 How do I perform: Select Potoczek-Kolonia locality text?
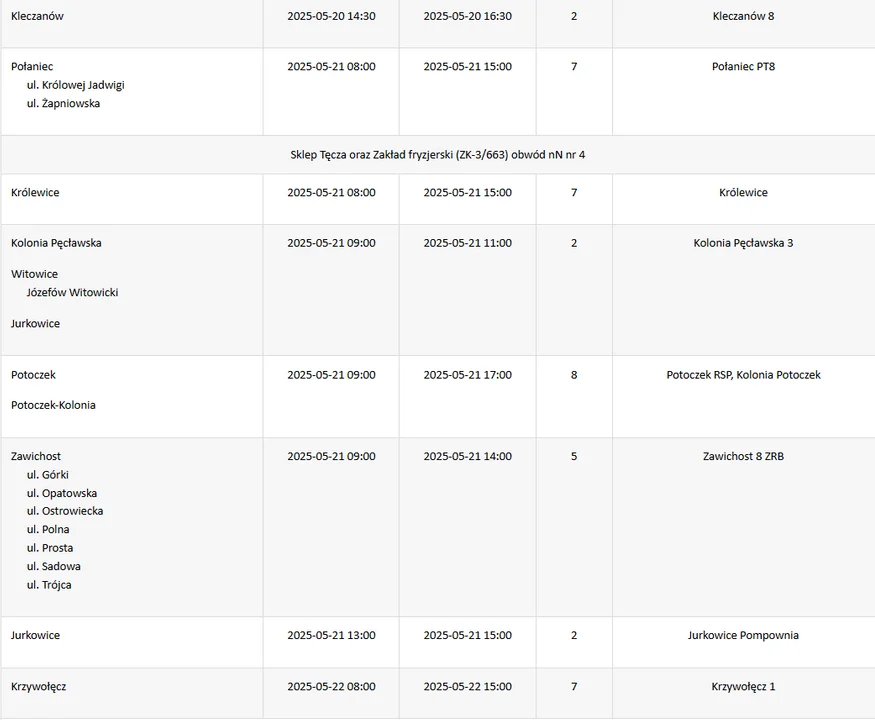click(53, 405)
